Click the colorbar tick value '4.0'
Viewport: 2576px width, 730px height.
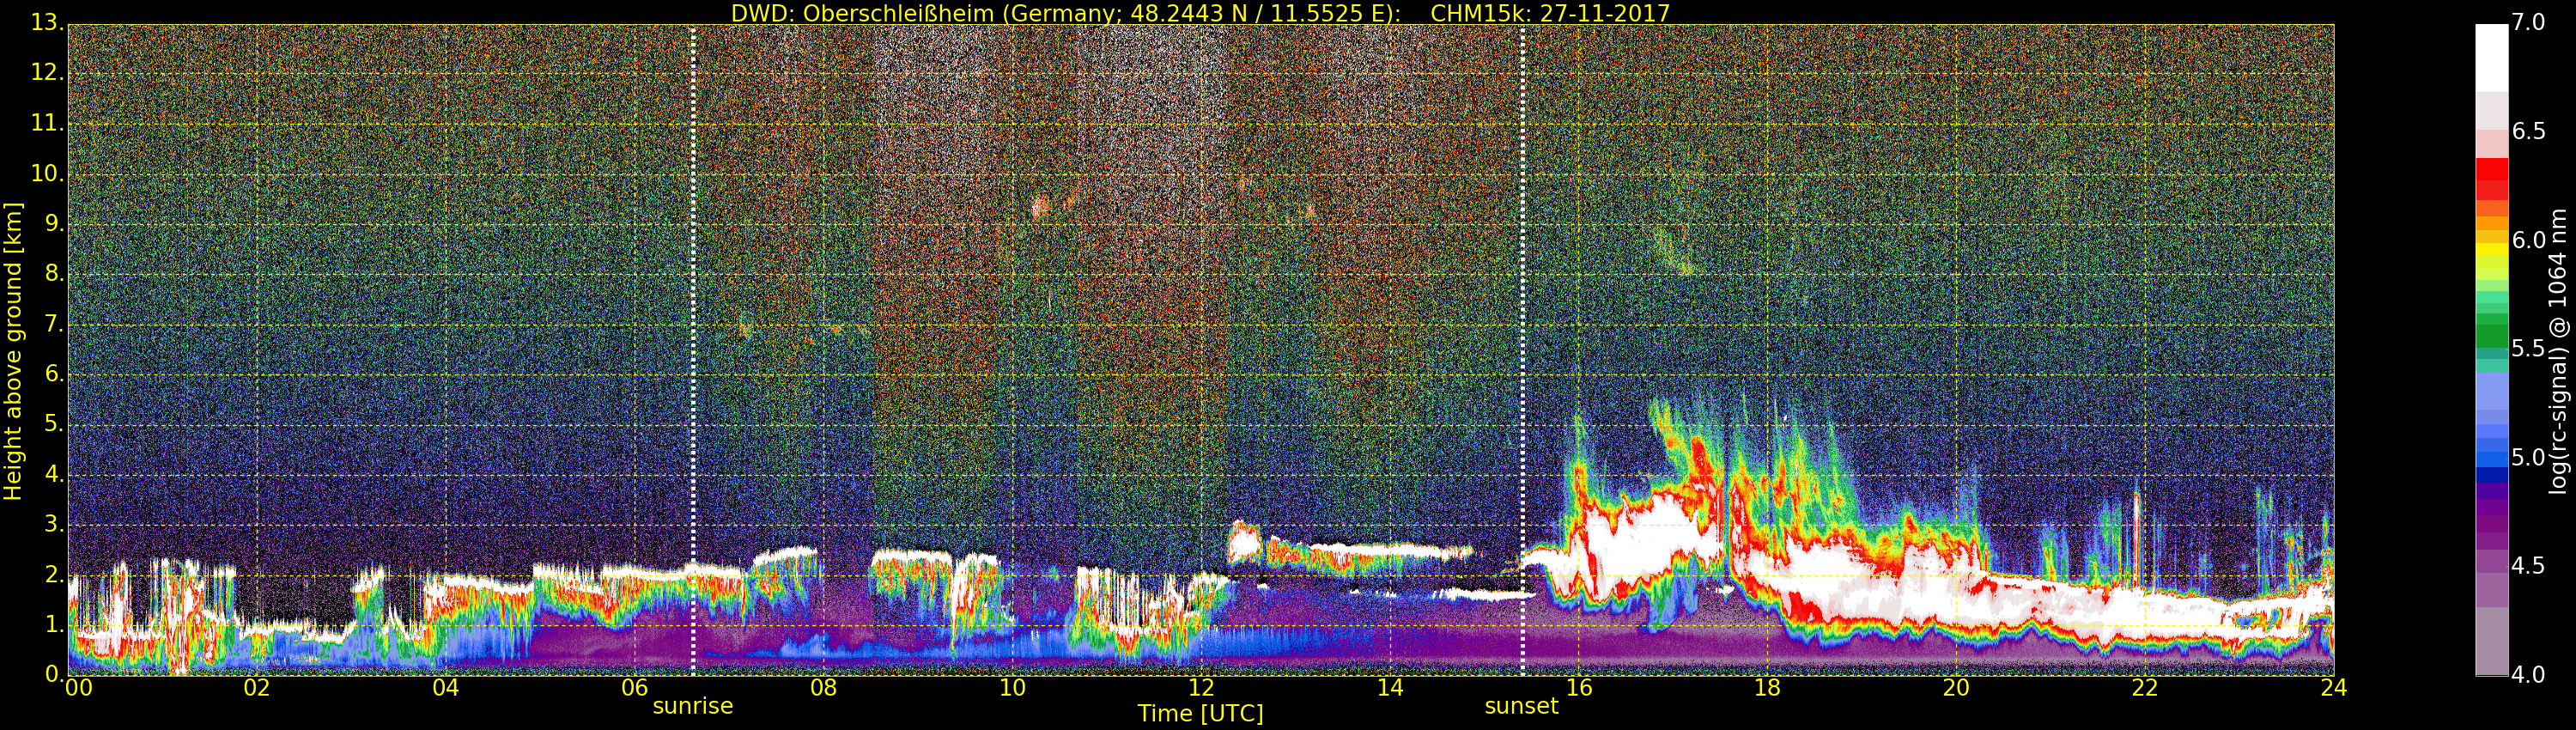(x=2529, y=675)
